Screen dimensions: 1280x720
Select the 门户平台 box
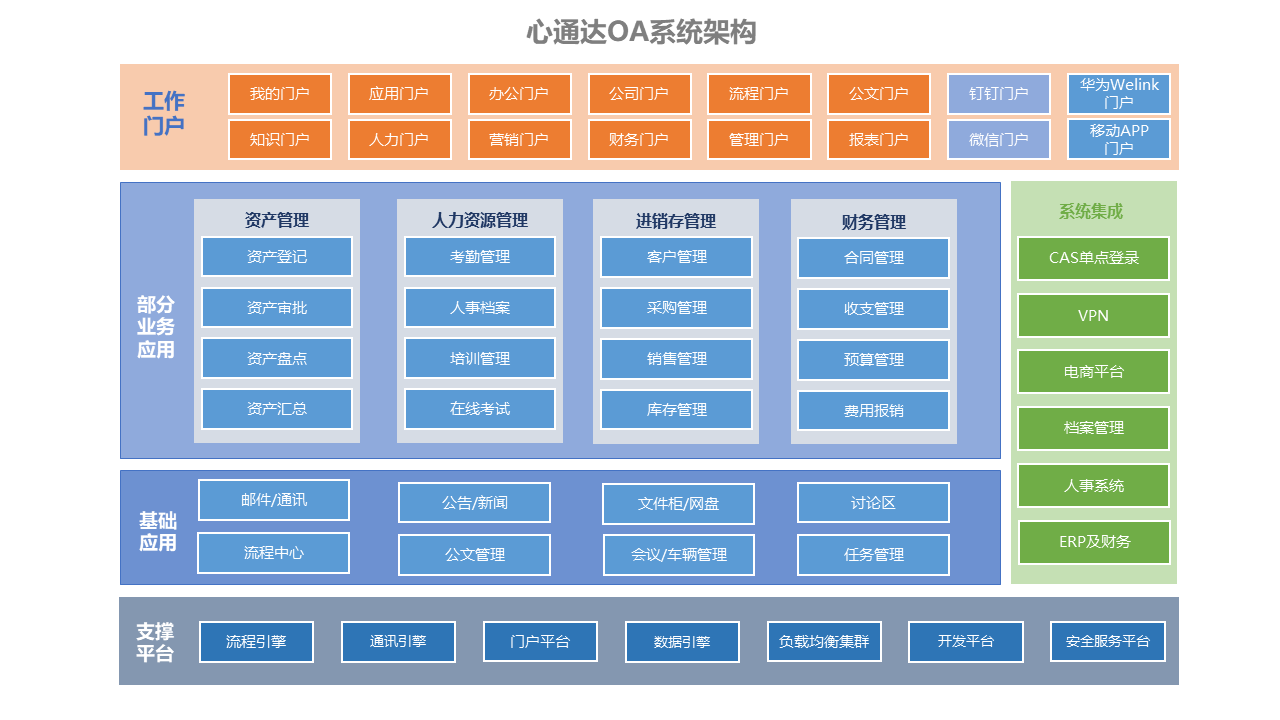[x=541, y=642]
